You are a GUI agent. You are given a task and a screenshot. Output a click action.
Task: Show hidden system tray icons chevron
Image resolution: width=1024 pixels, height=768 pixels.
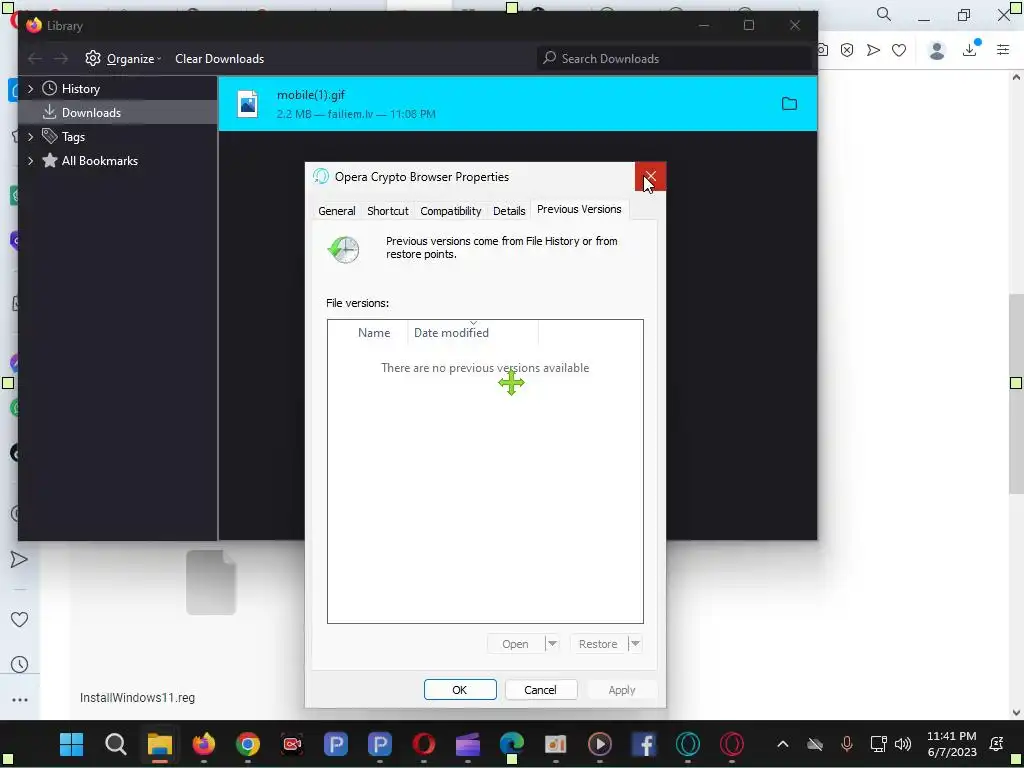783,744
